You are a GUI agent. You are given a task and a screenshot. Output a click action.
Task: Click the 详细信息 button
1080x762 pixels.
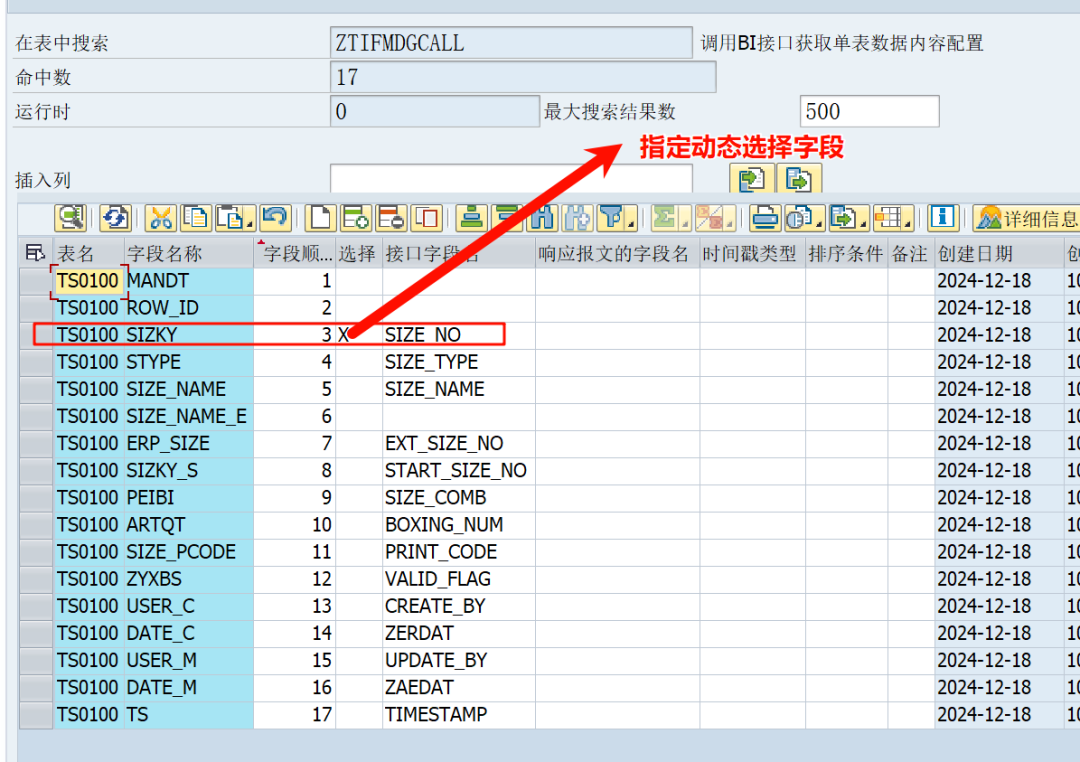click(1026, 218)
